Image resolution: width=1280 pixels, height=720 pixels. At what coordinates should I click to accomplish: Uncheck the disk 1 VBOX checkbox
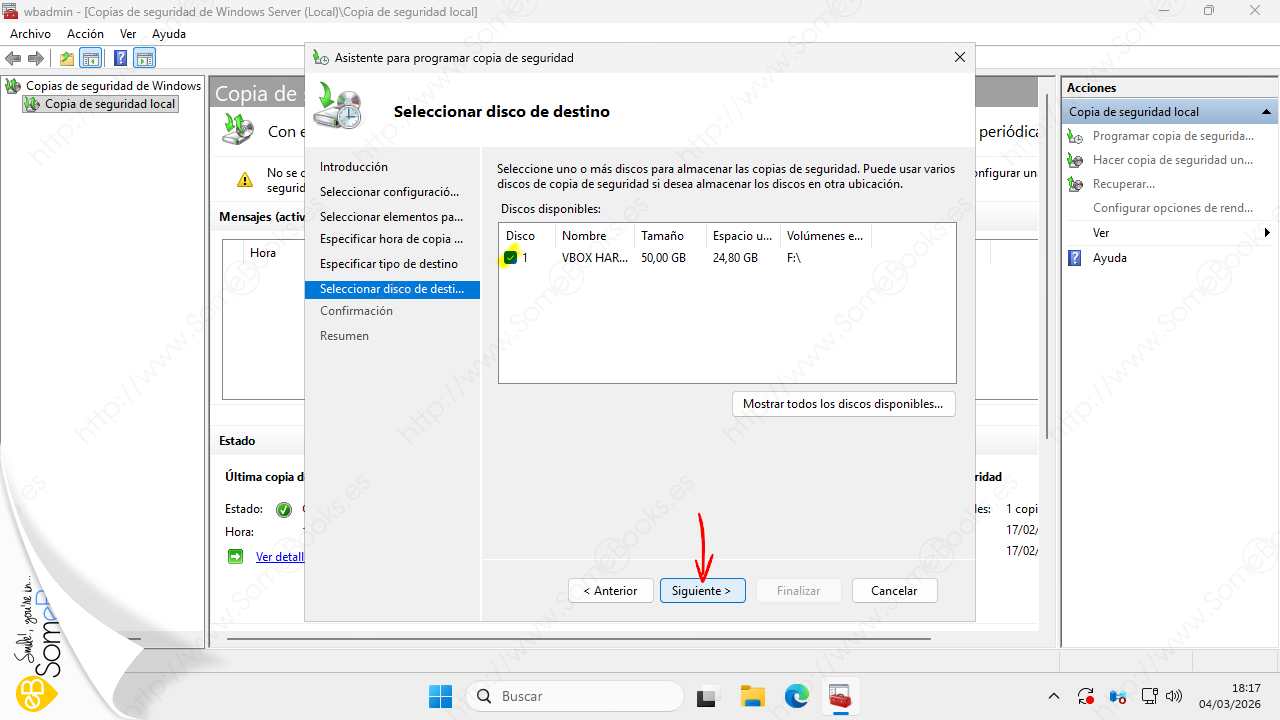[x=511, y=258]
